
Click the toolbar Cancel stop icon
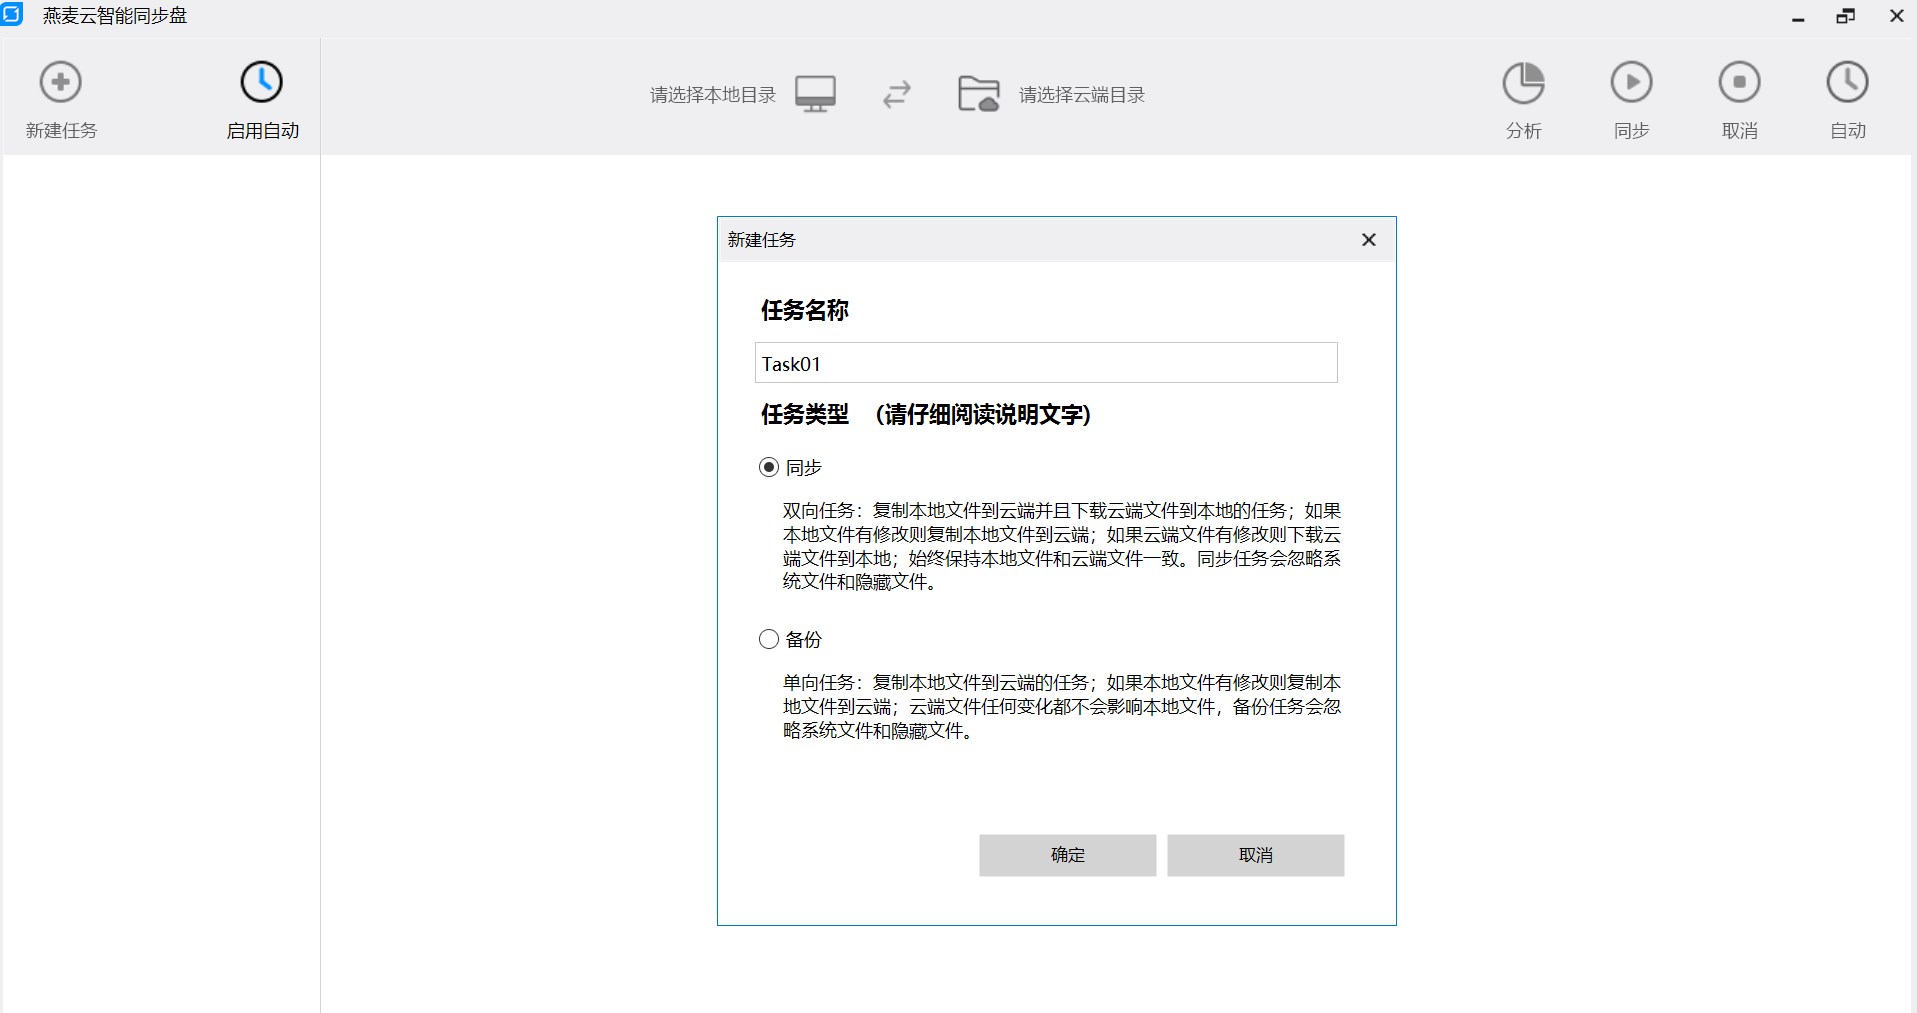[x=1739, y=82]
